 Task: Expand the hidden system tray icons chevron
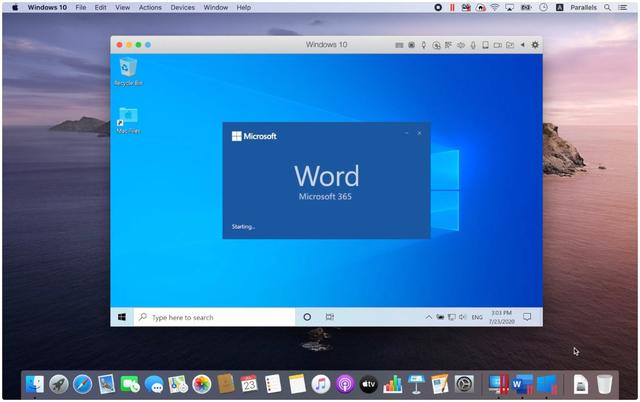pyautogui.click(x=429, y=317)
